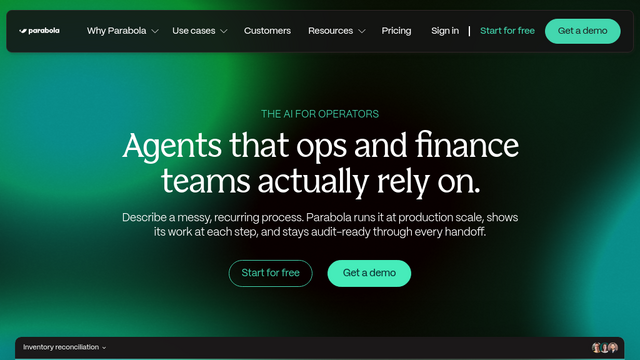Open the Resources menu
This screenshot has height=360, width=640.
click(330, 31)
